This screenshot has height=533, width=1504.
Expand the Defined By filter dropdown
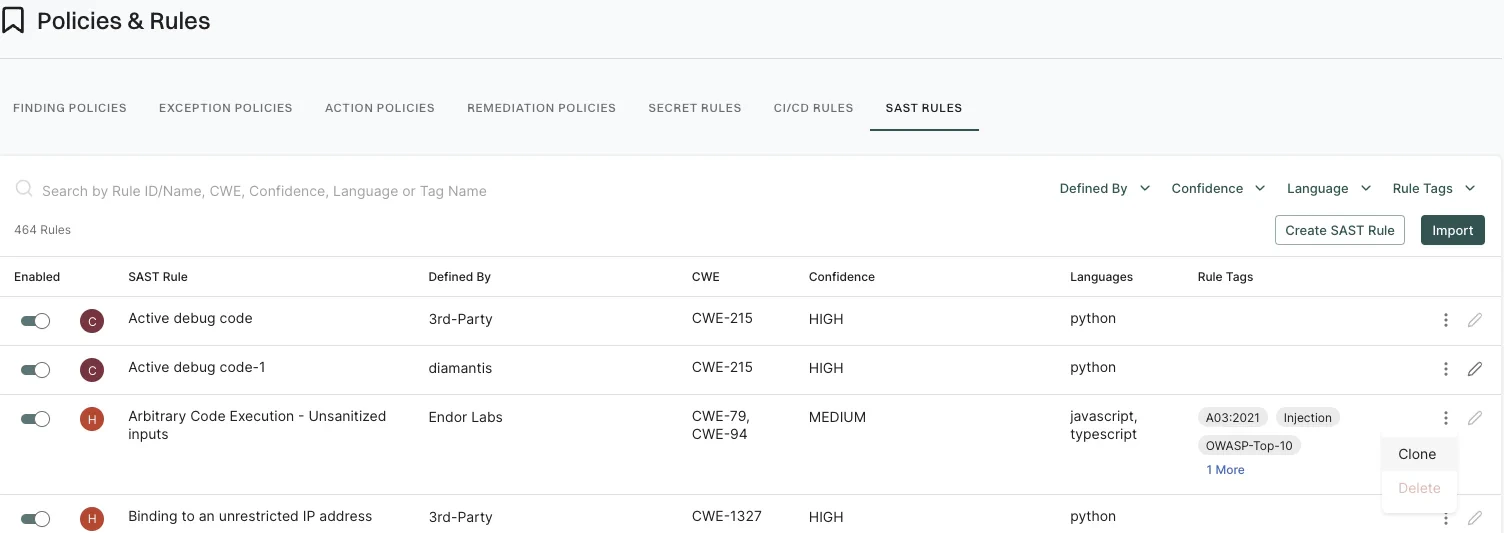point(1105,189)
